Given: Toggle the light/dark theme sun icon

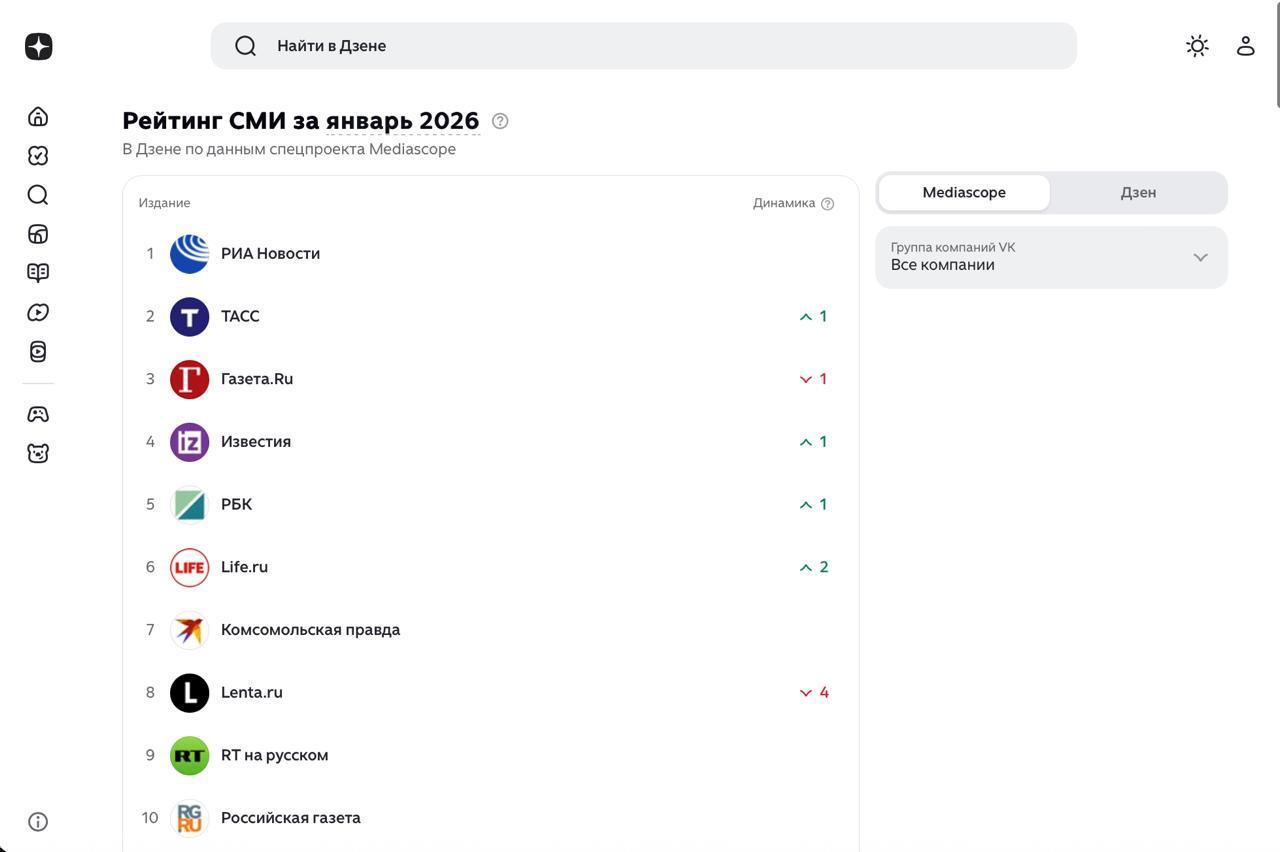Looking at the screenshot, I should point(1197,46).
